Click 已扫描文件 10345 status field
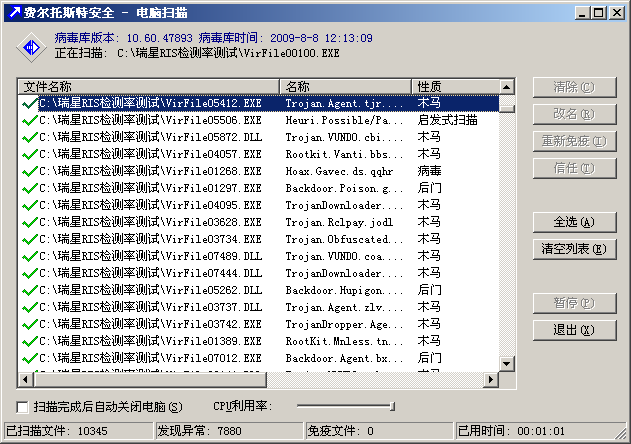This screenshot has height=444, width=631. coord(79,431)
